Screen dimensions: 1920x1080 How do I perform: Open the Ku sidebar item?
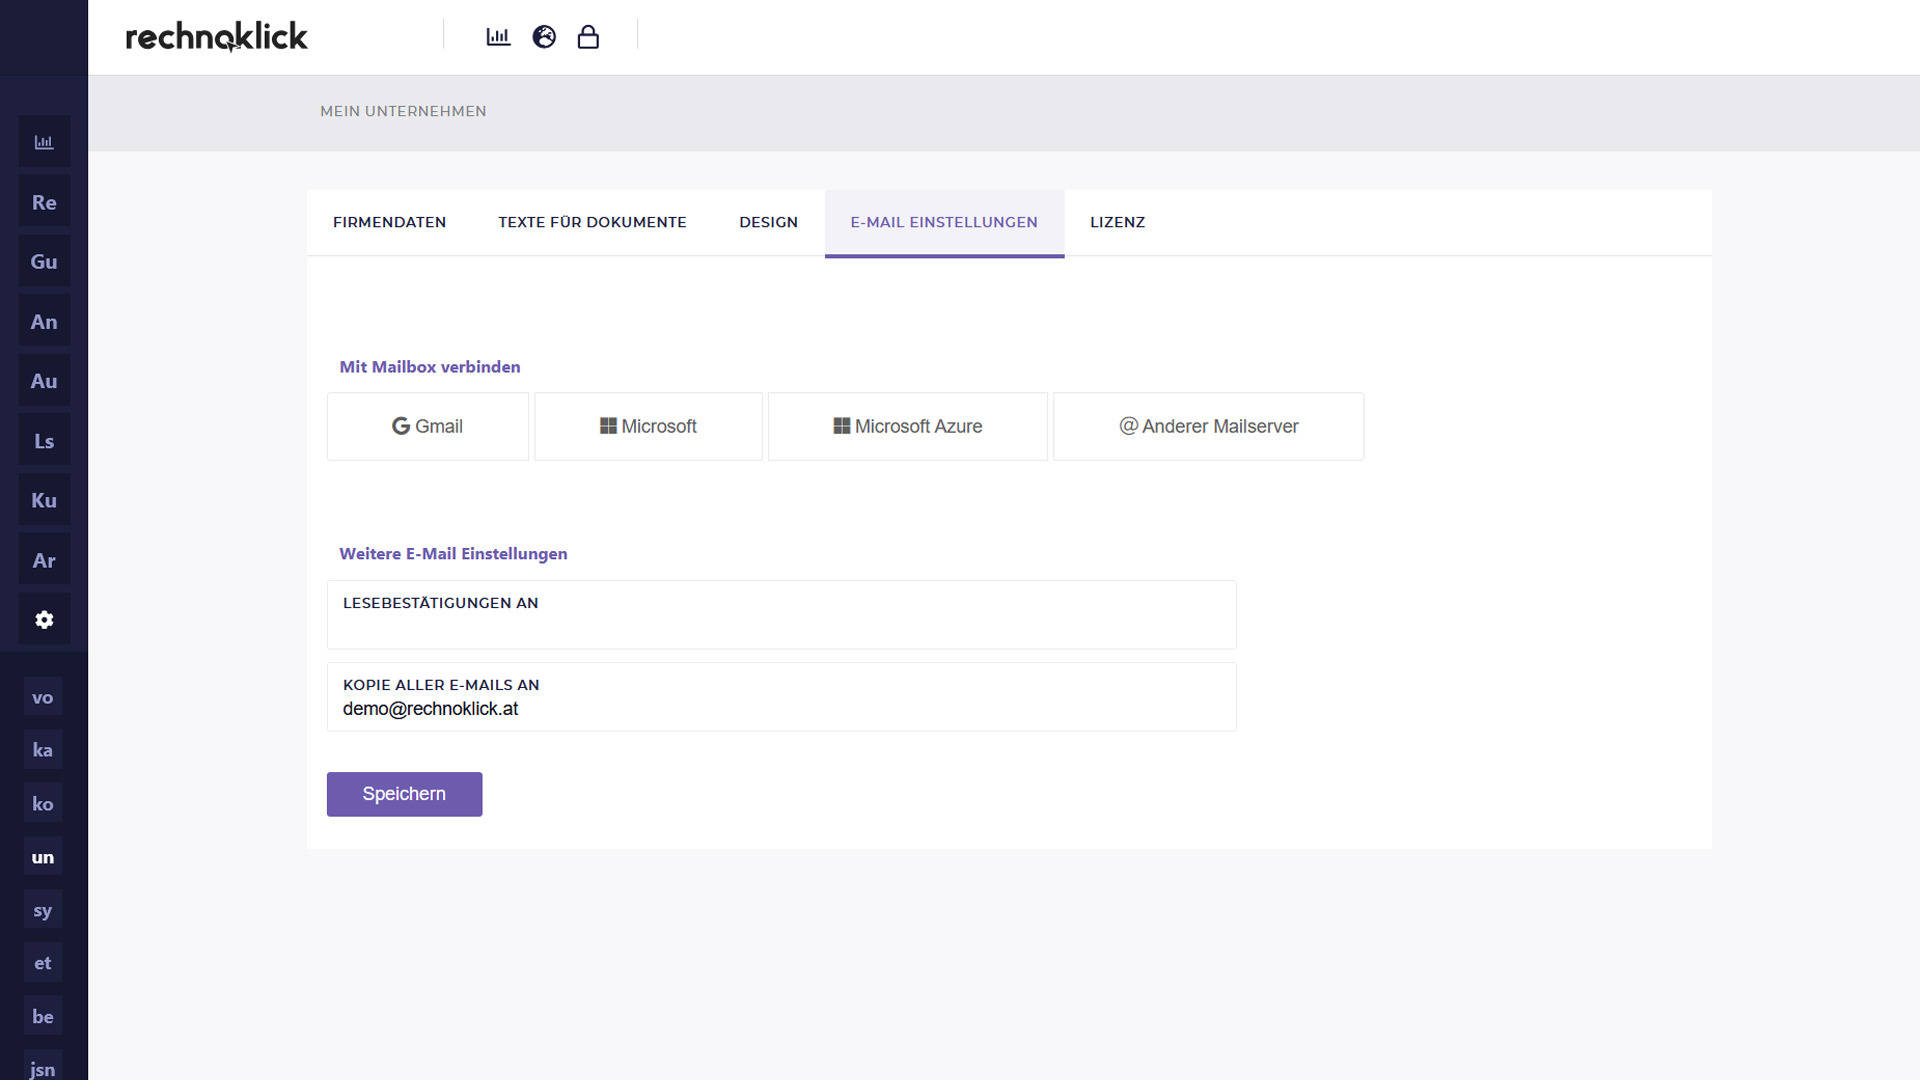(x=44, y=500)
